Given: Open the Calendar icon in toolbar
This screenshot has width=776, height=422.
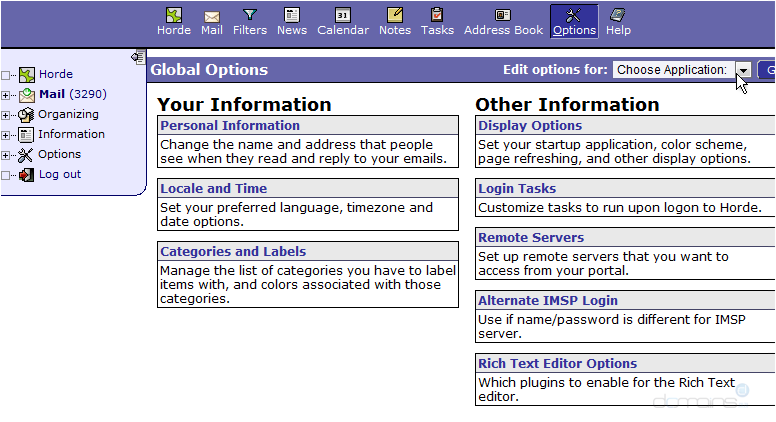Looking at the screenshot, I should [x=343, y=15].
